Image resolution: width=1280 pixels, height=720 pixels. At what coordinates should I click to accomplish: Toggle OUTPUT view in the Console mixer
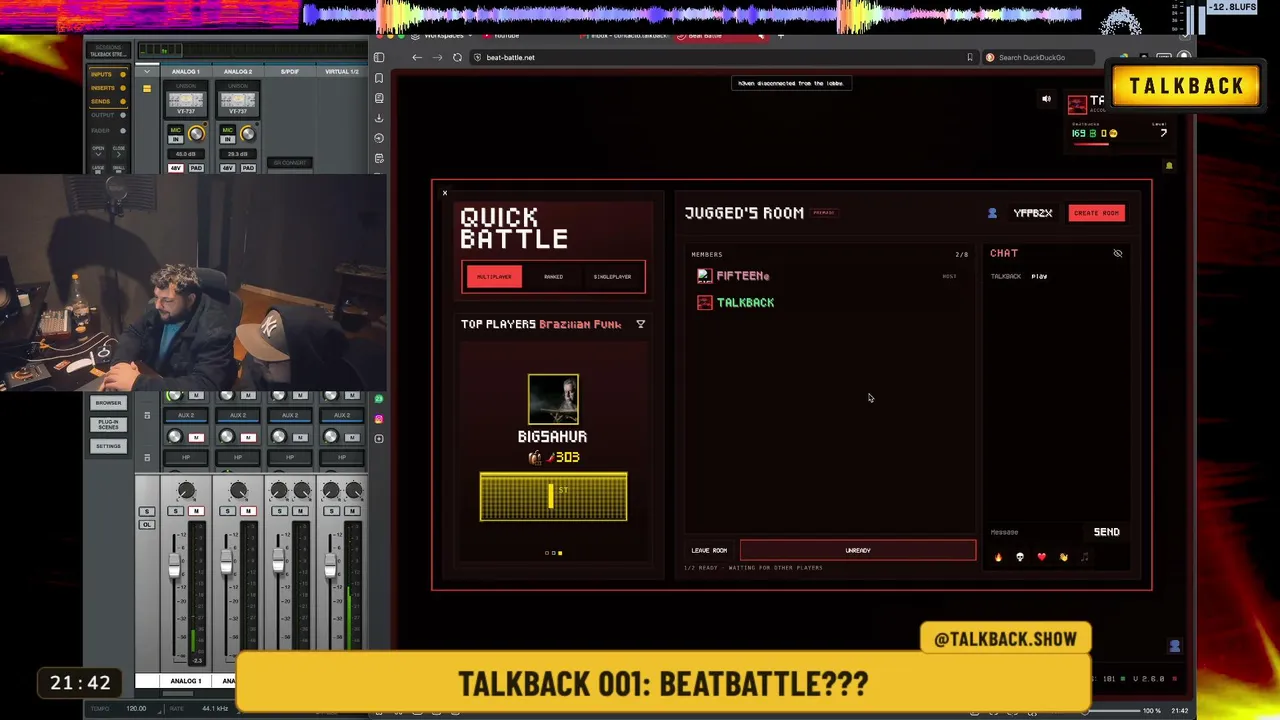coord(108,116)
